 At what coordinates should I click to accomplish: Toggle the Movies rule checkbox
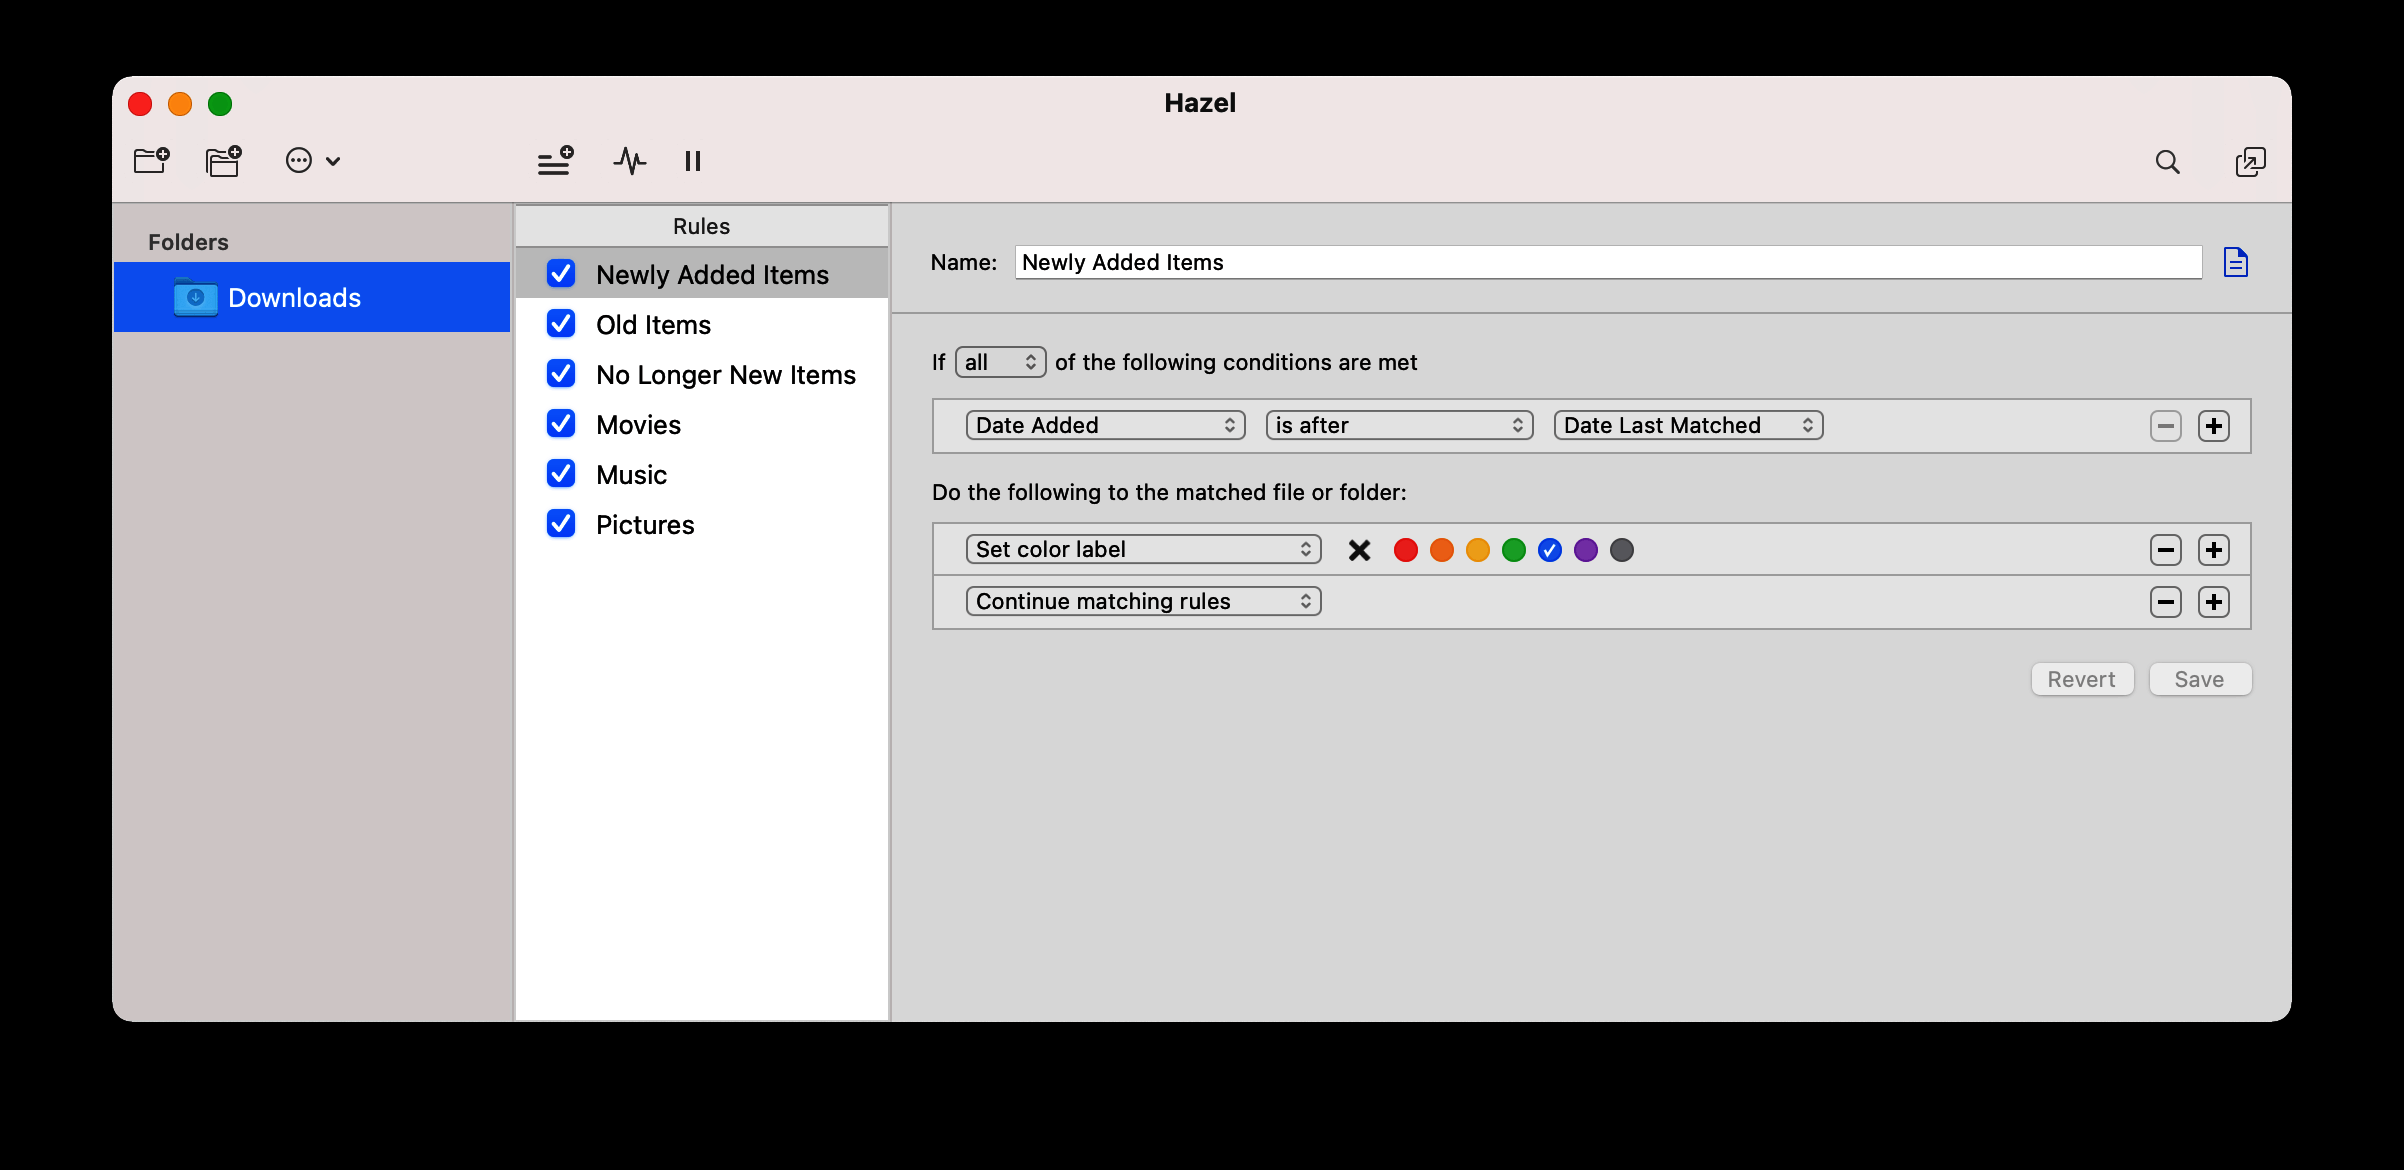pyautogui.click(x=561, y=424)
